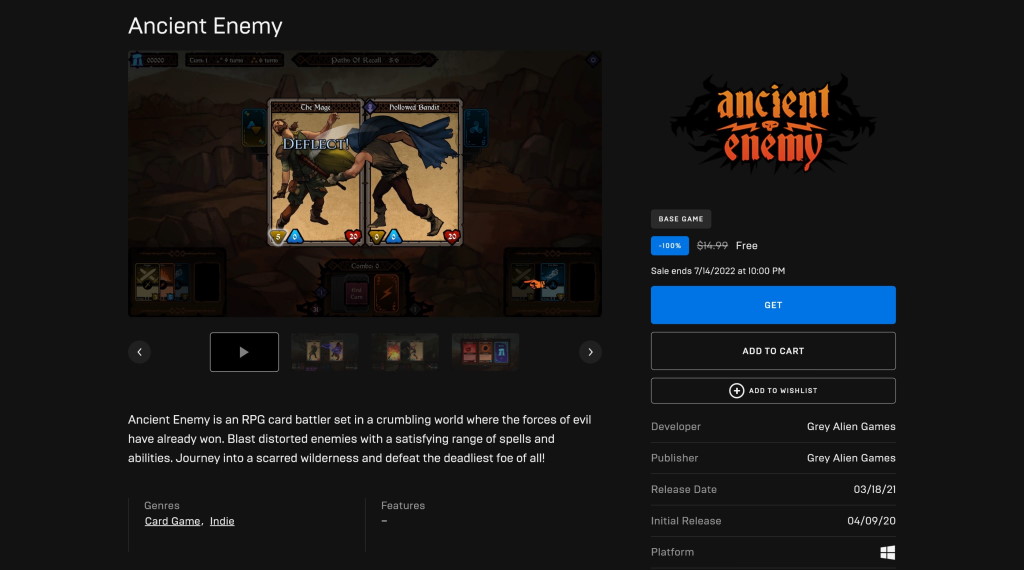Select the third screenshot thumbnail with fire
Viewport: 1024px width, 570px height.
pyautogui.click(x=405, y=352)
